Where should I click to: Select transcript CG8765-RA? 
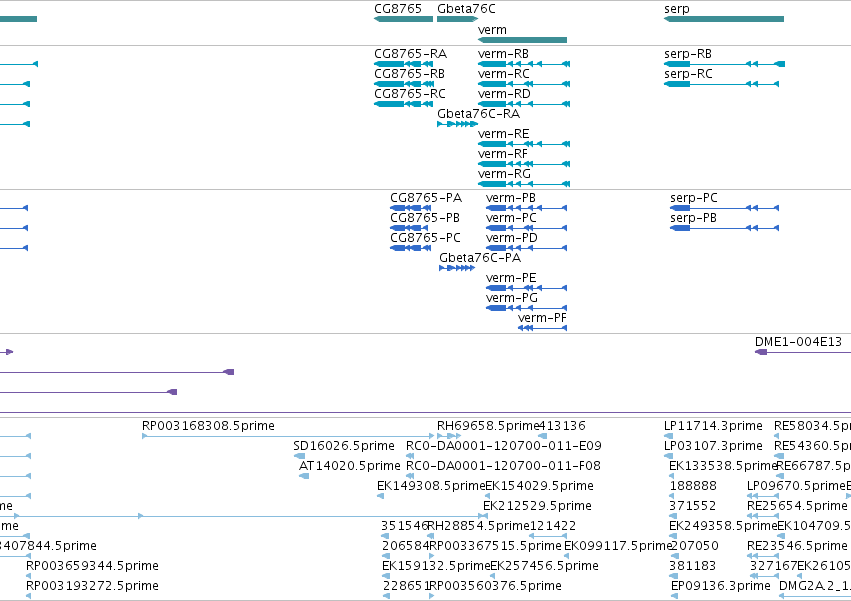404,64
